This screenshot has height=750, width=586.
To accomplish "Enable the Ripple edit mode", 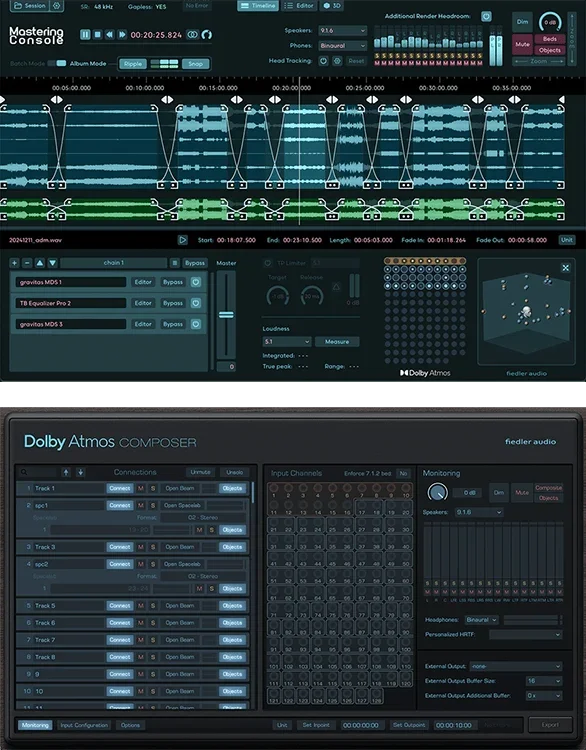I will click(133, 64).
